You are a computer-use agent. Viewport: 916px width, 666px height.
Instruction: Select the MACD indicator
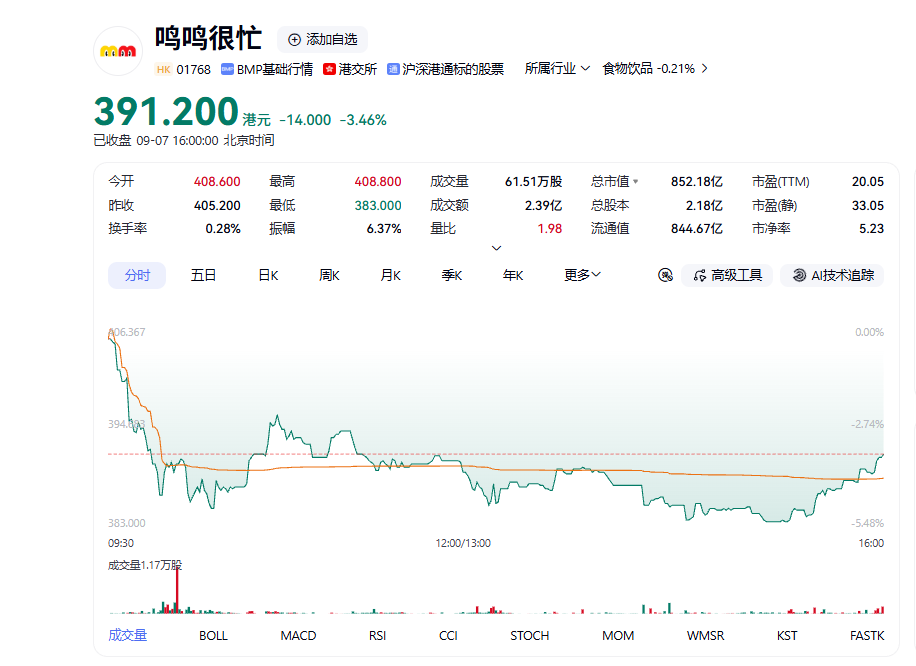pos(298,636)
